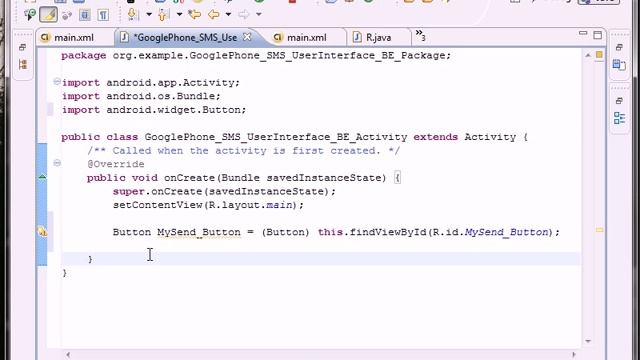Click toolbar icon with green dot beside highlighter
Viewport: 640px width, 360px height.
[30, 15]
